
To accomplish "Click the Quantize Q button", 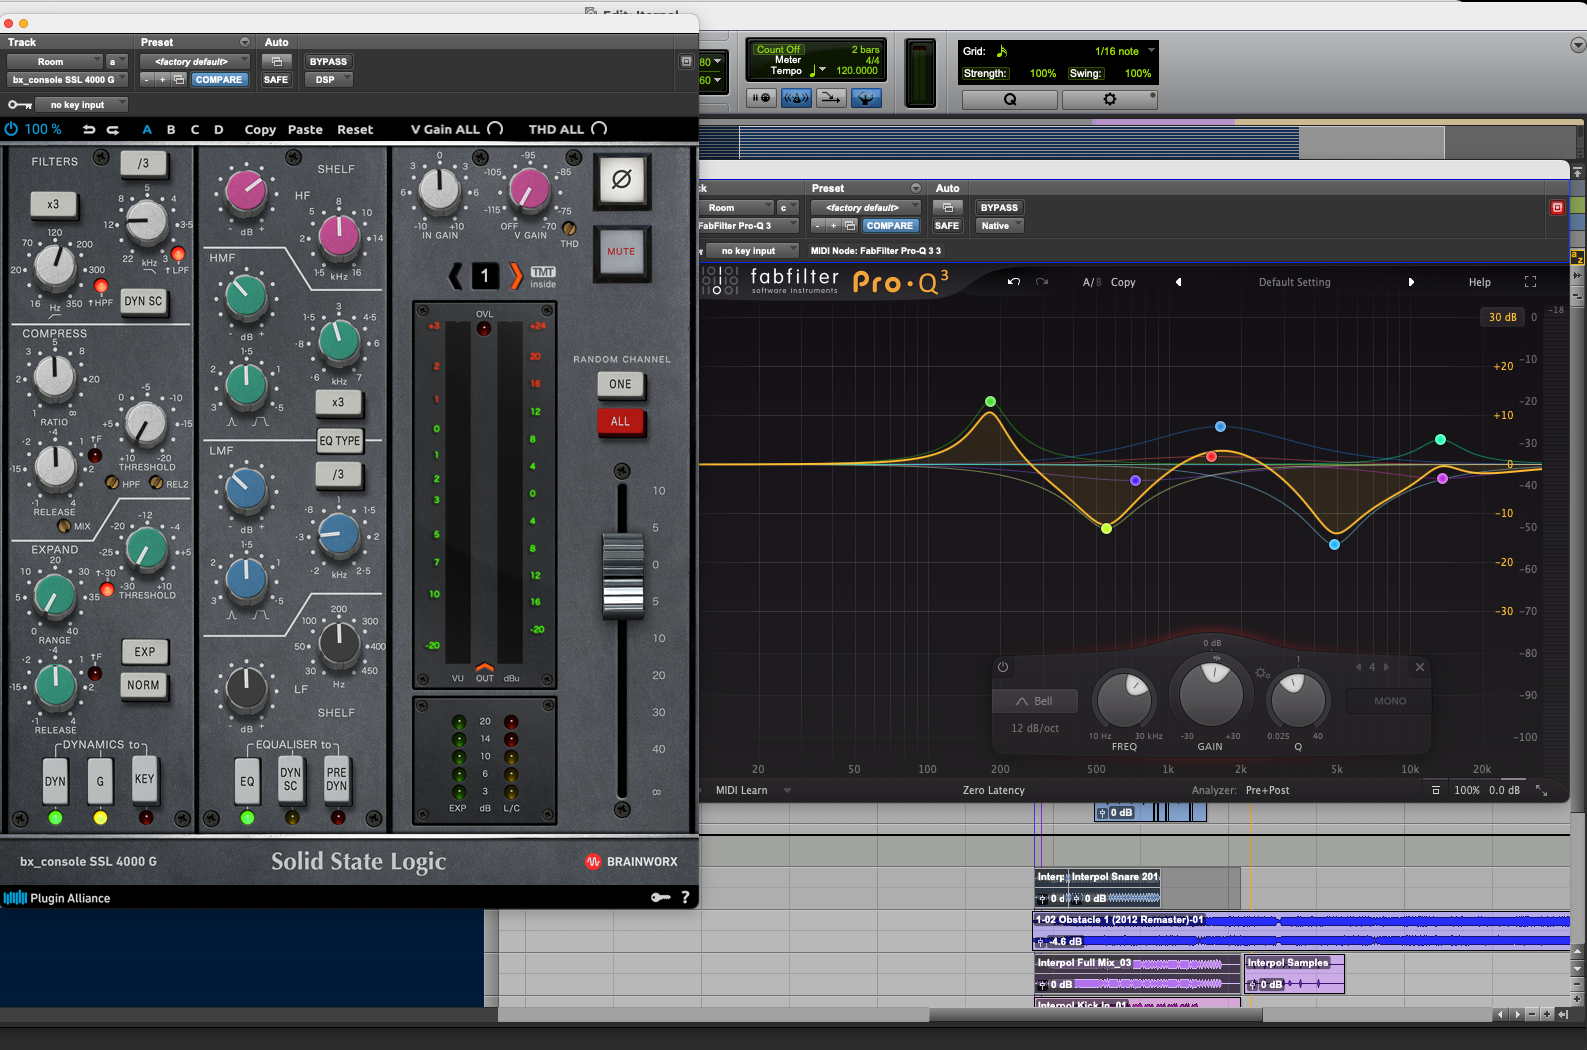I will click(x=1010, y=99).
